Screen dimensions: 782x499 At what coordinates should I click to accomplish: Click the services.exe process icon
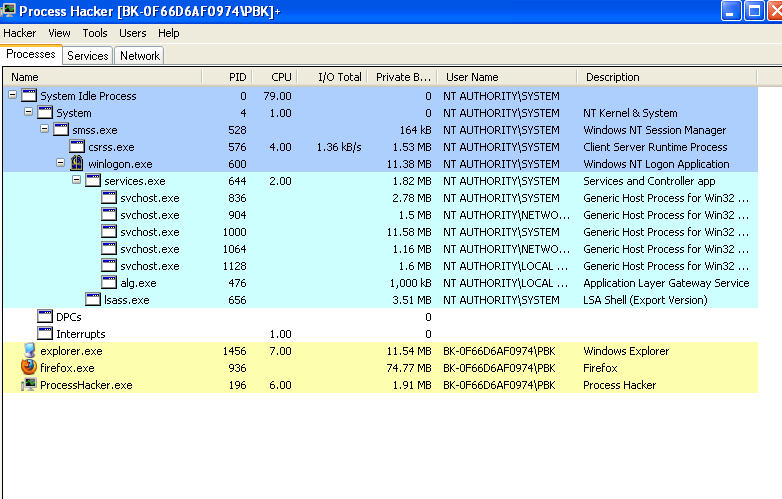tap(93, 180)
